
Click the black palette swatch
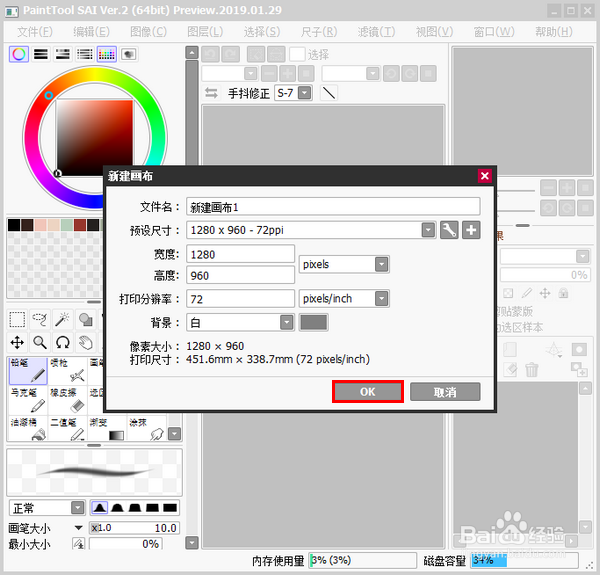pos(14,225)
